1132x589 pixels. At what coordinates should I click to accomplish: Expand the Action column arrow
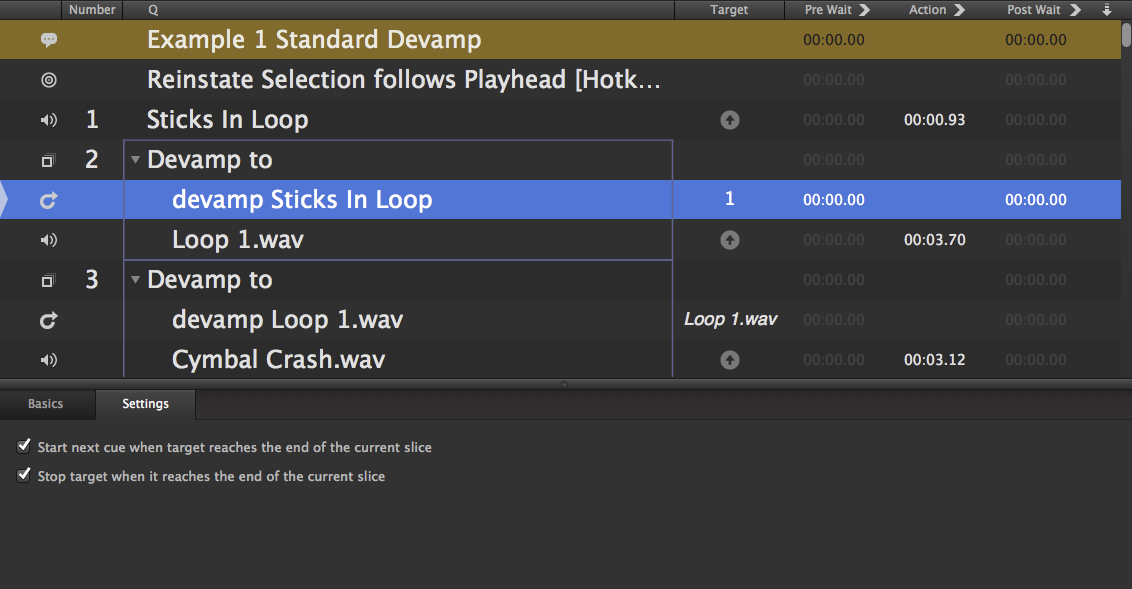pyautogui.click(x=959, y=10)
